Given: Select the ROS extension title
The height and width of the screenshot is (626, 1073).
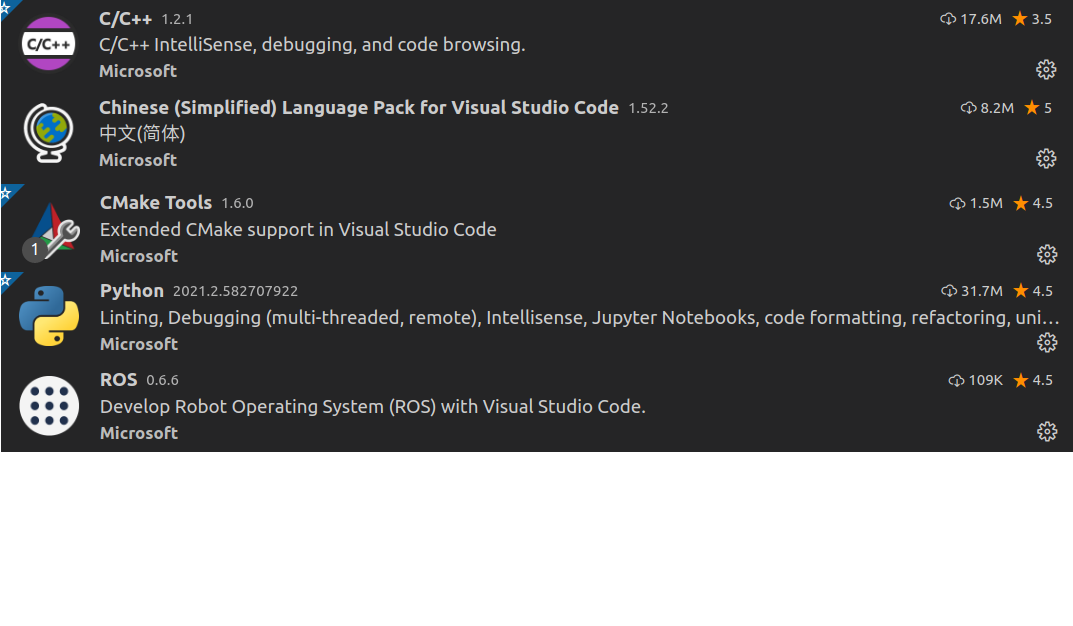Looking at the screenshot, I should tap(118, 380).
